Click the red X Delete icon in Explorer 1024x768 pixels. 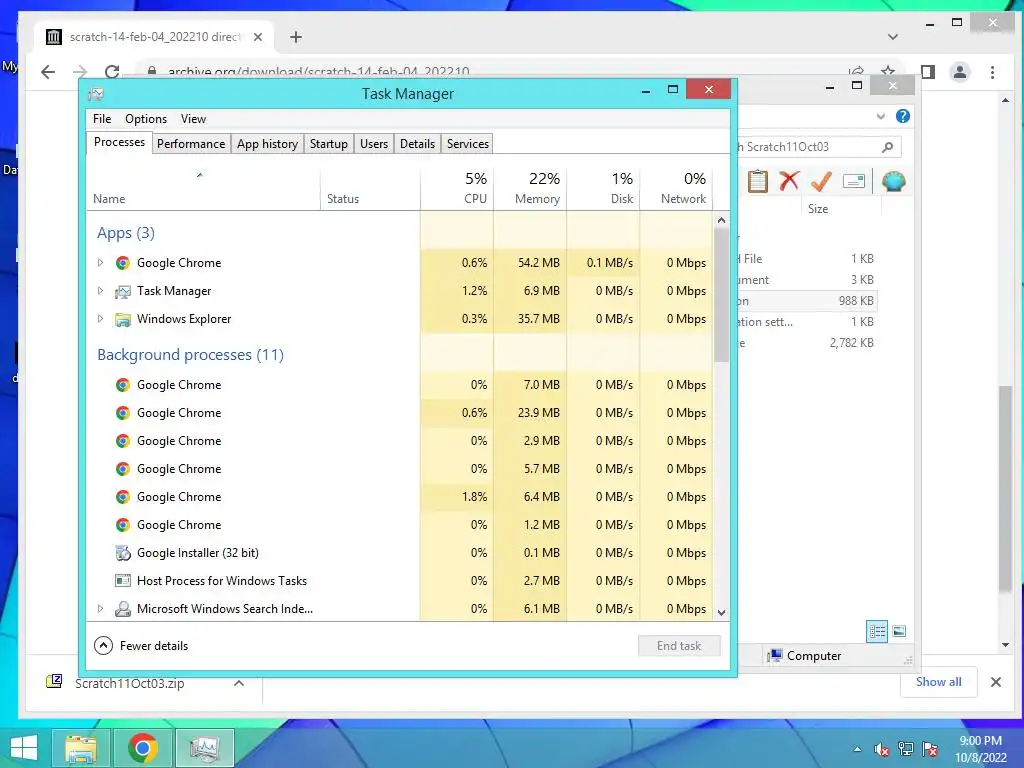click(x=789, y=181)
